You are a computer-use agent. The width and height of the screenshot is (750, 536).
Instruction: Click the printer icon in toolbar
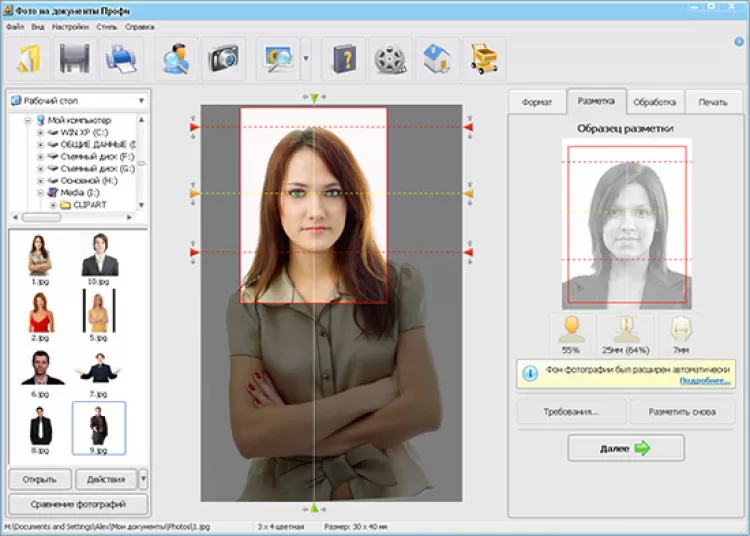[121, 60]
